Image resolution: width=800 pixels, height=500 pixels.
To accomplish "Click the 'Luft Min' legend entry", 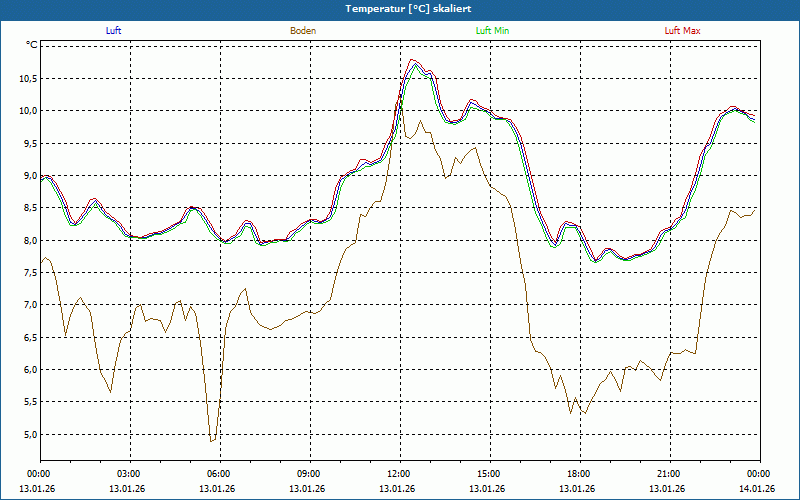I will point(492,31).
